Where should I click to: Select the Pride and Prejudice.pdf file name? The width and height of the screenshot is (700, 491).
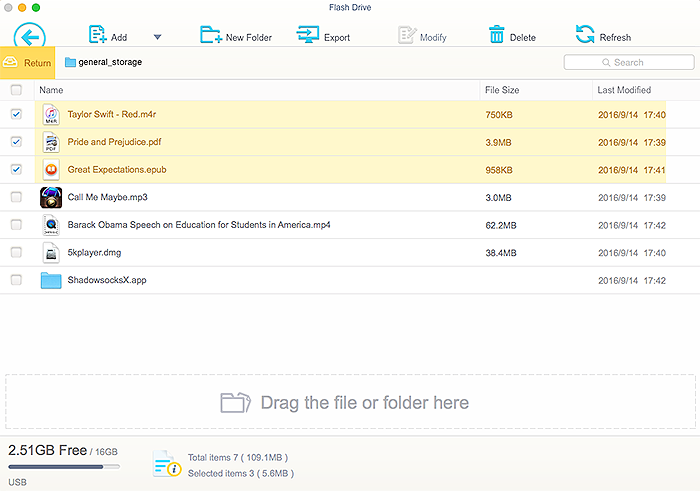pos(114,142)
